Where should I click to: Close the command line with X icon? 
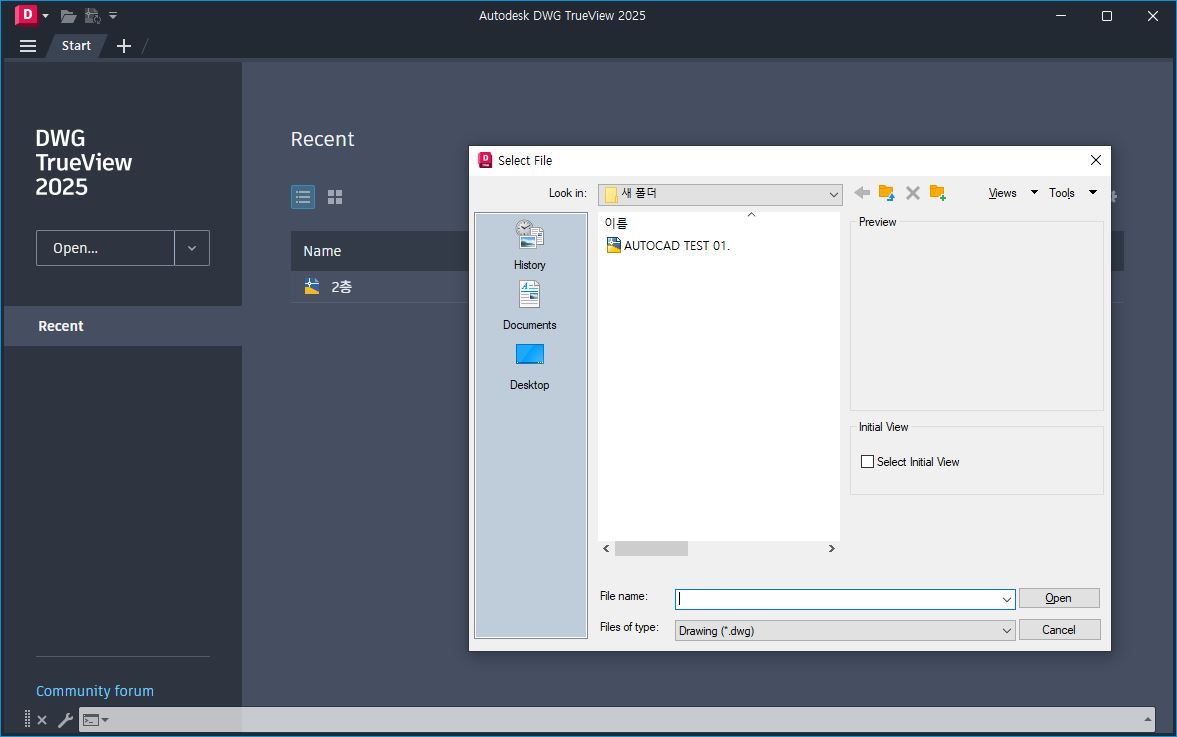(42, 720)
